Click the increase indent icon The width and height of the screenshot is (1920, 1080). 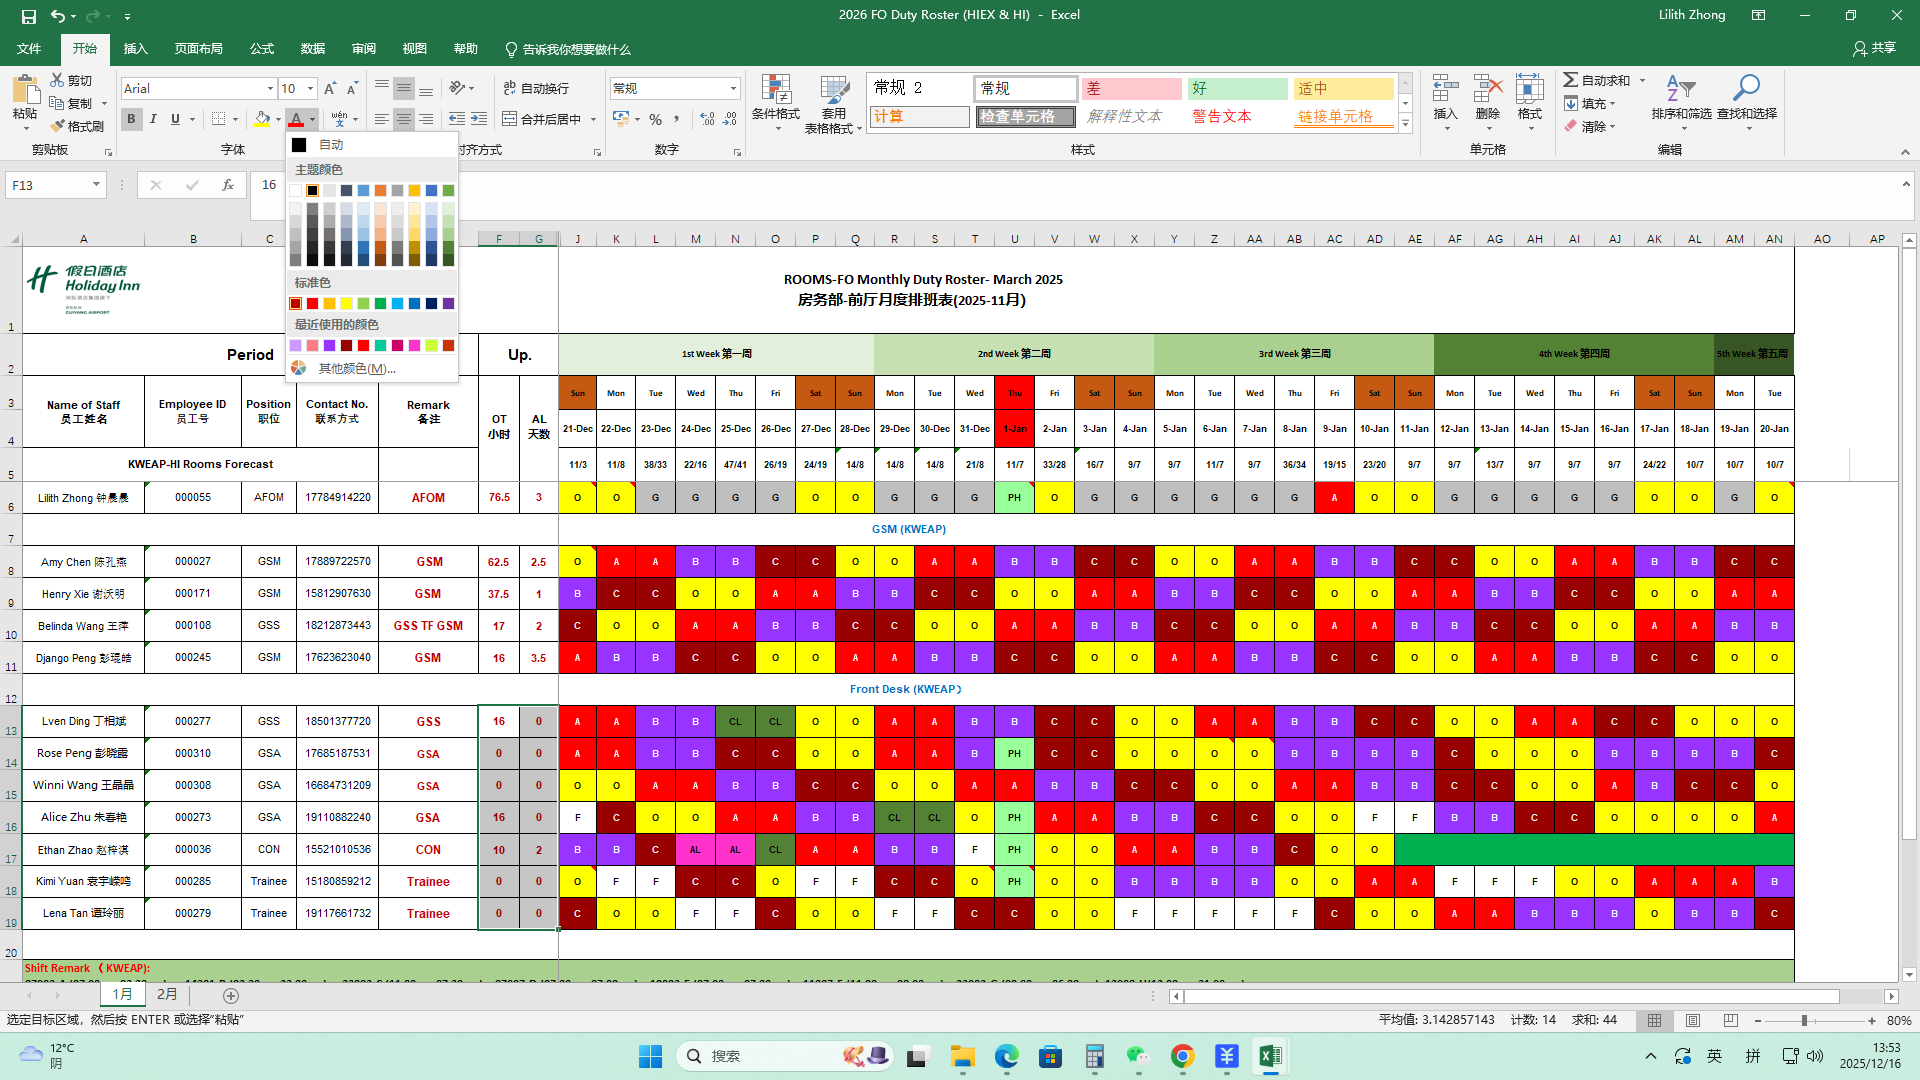(479, 119)
